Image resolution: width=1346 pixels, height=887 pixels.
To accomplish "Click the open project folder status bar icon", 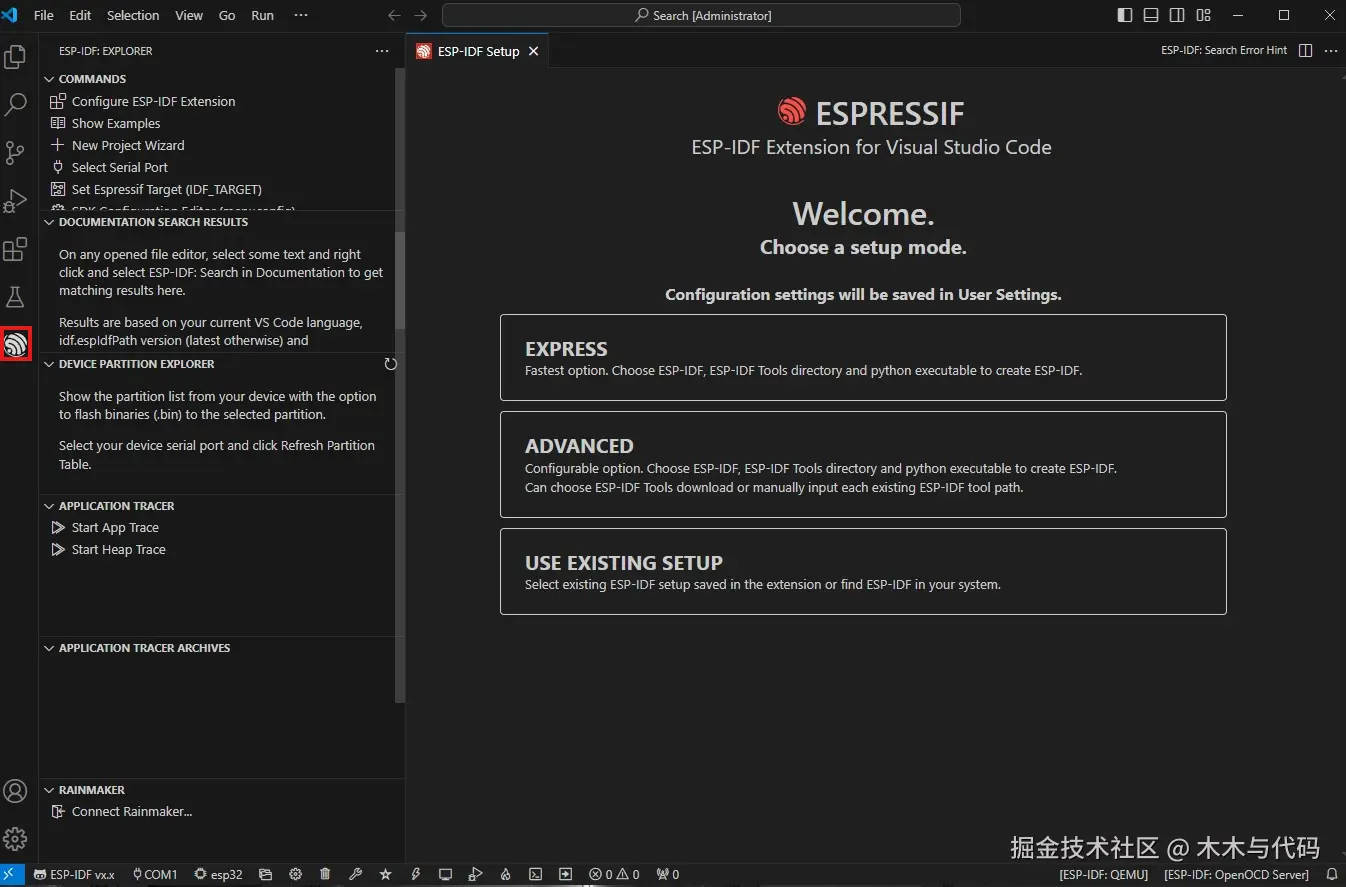I will (265, 875).
